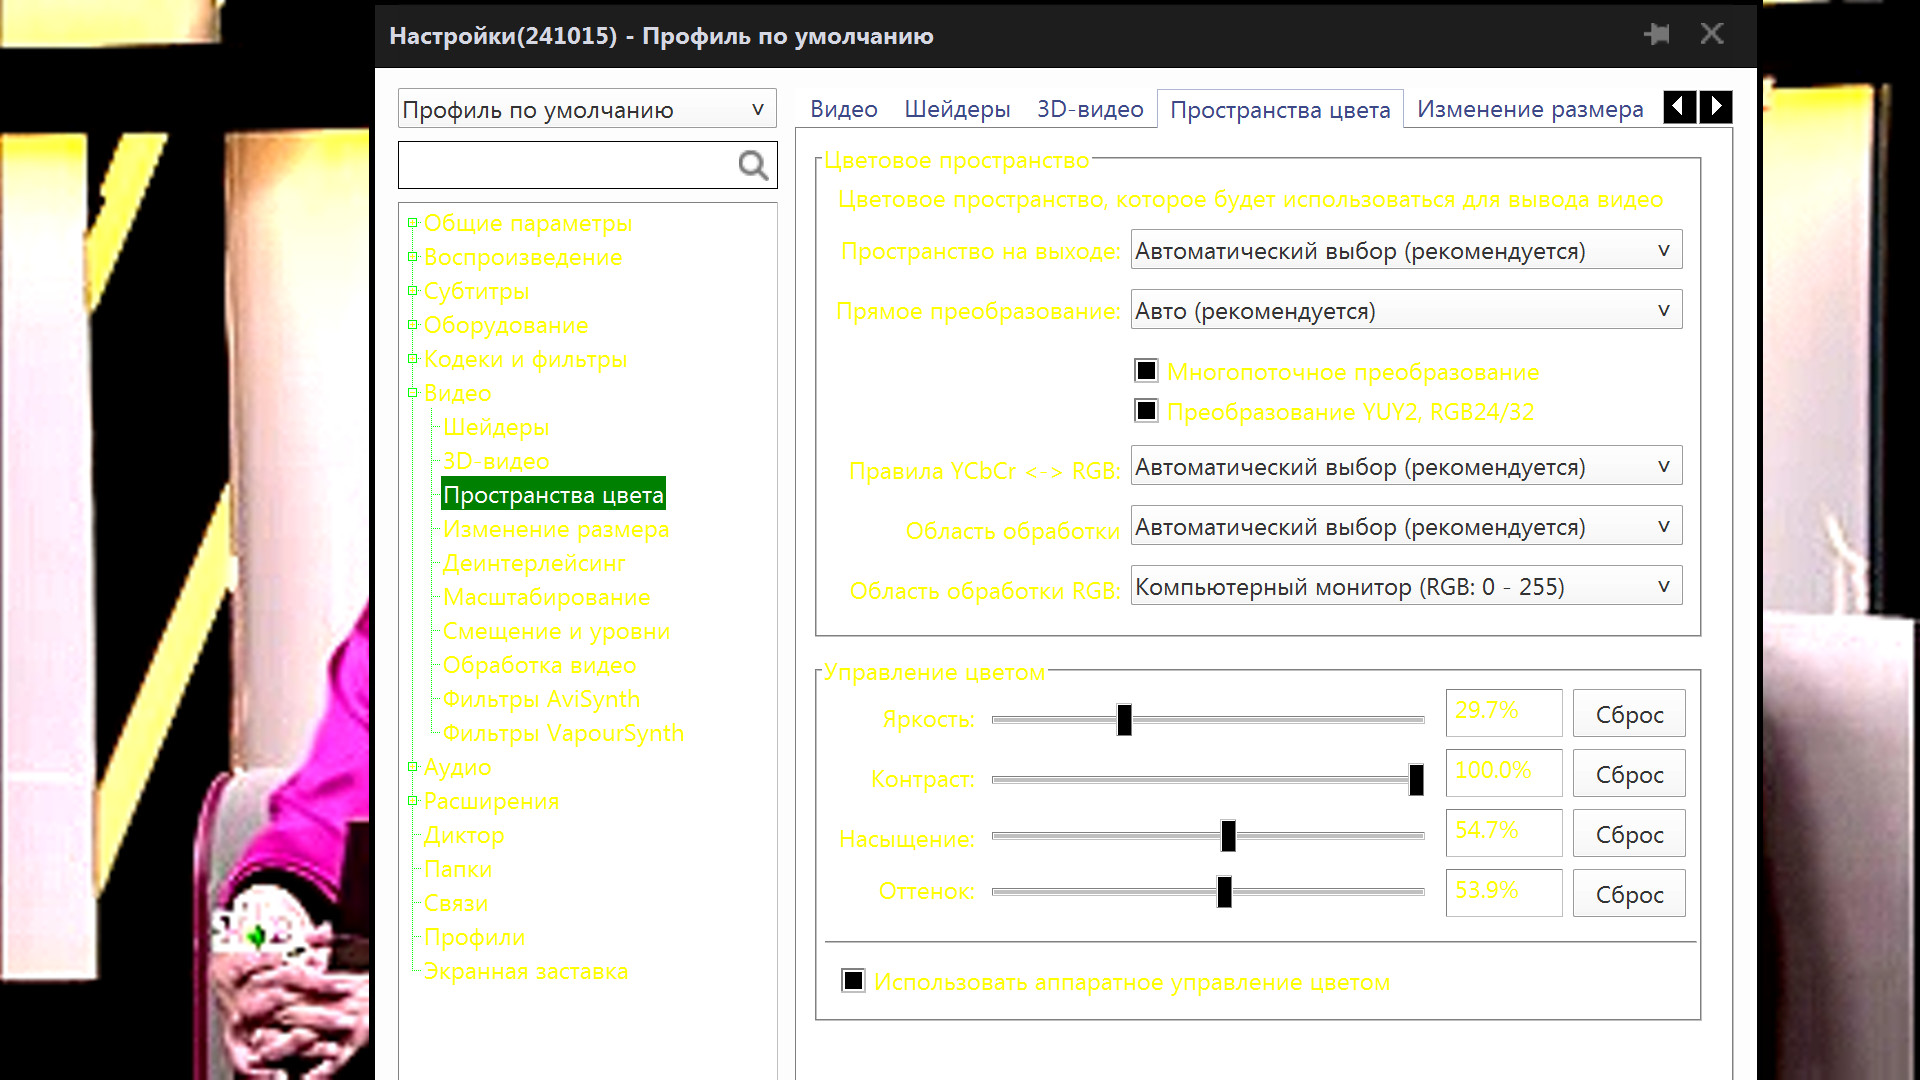This screenshot has width=1920, height=1080.
Task: Expand the Аудио tree node
Action: coord(412,767)
